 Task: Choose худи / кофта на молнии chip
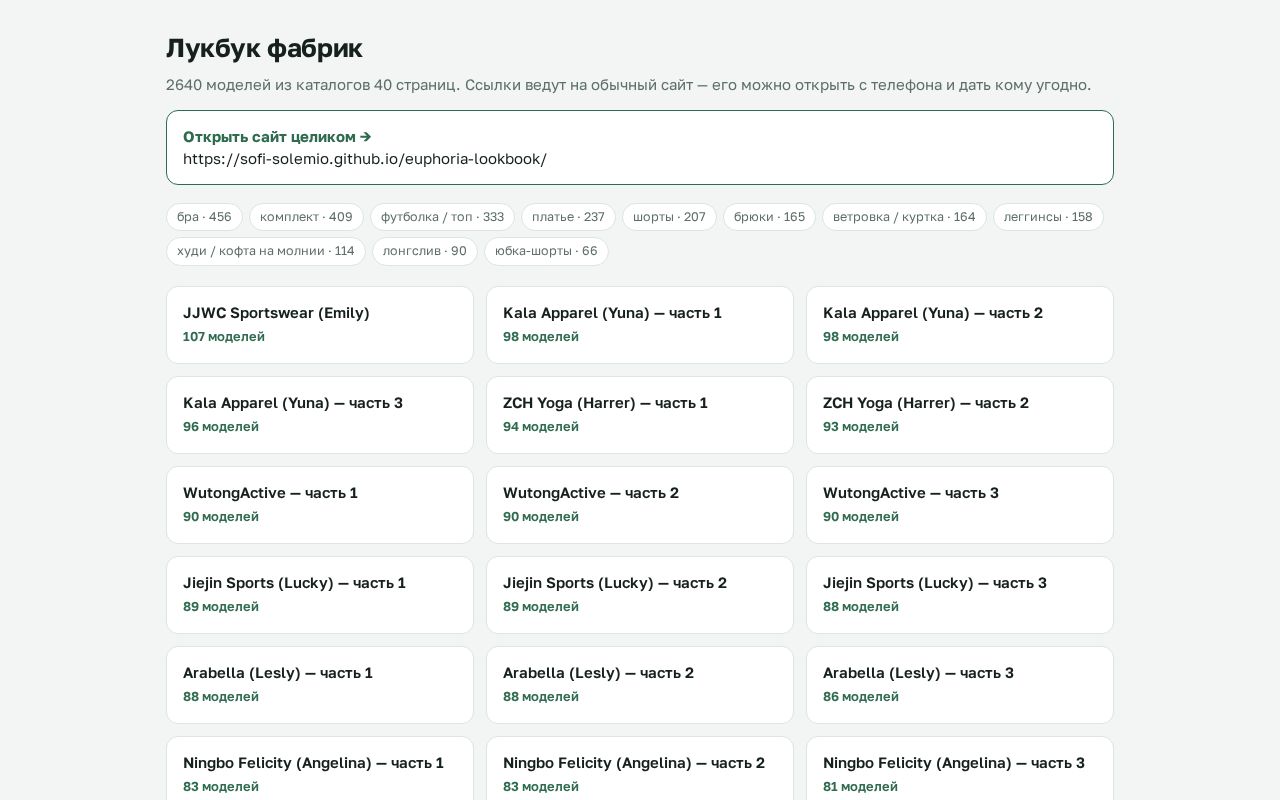(x=266, y=251)
